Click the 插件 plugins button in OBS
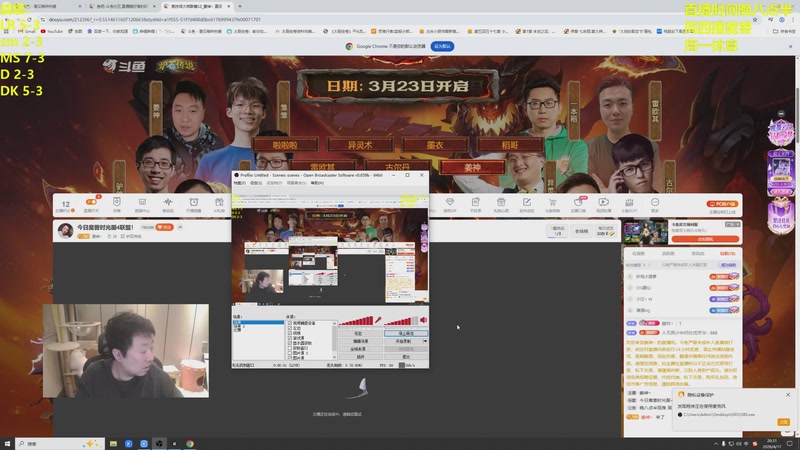800x450 pixels. click(361, 357)
